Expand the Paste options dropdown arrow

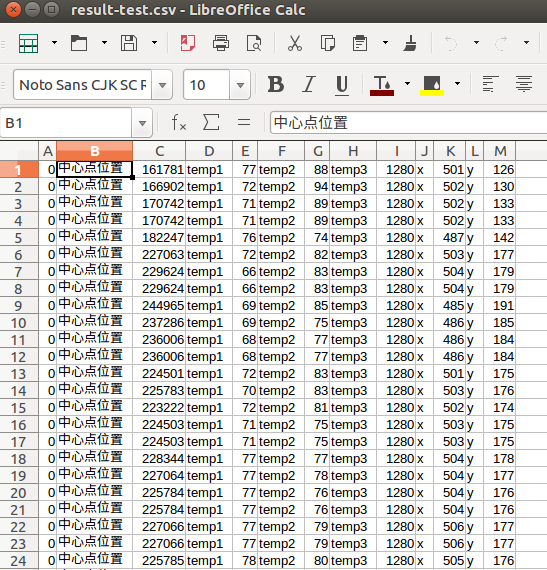click(385, 43)
